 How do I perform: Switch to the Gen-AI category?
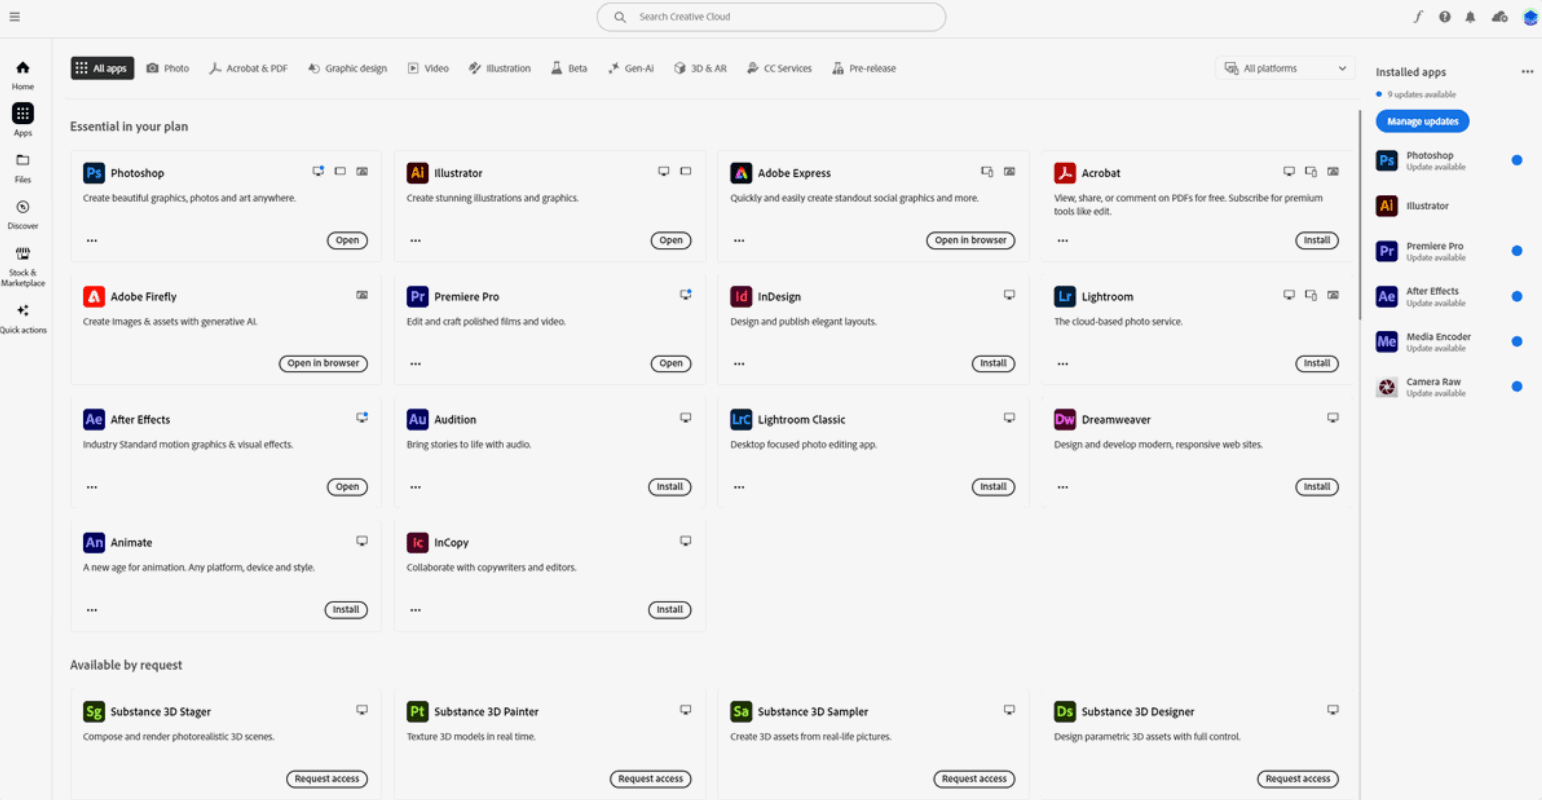[631, 68]
